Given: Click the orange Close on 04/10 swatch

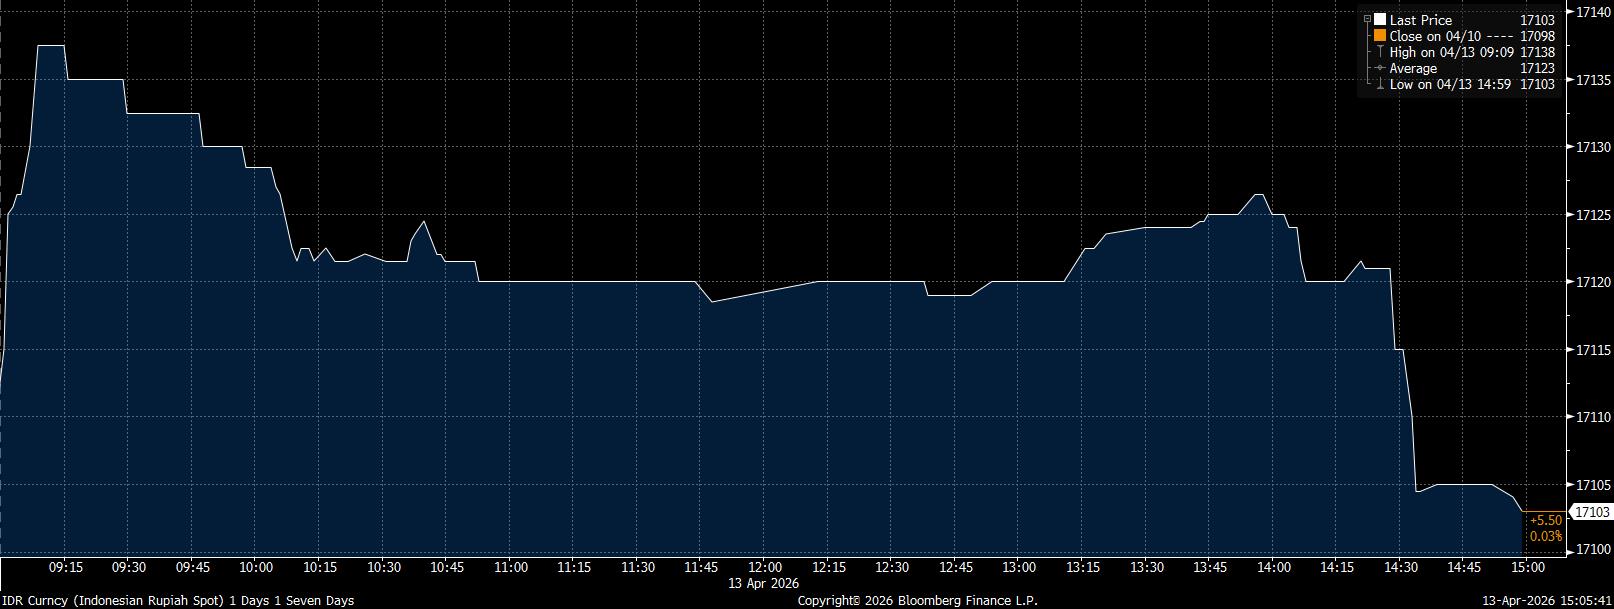Looking at the screenshot, I should tap(1380, 36).
